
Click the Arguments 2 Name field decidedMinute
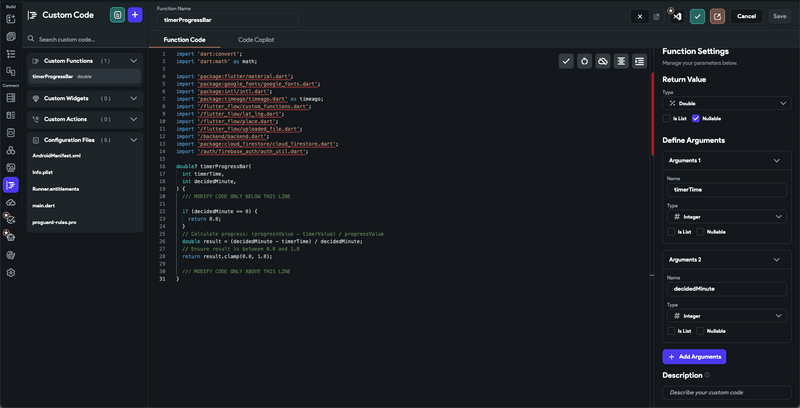[727, 289]
